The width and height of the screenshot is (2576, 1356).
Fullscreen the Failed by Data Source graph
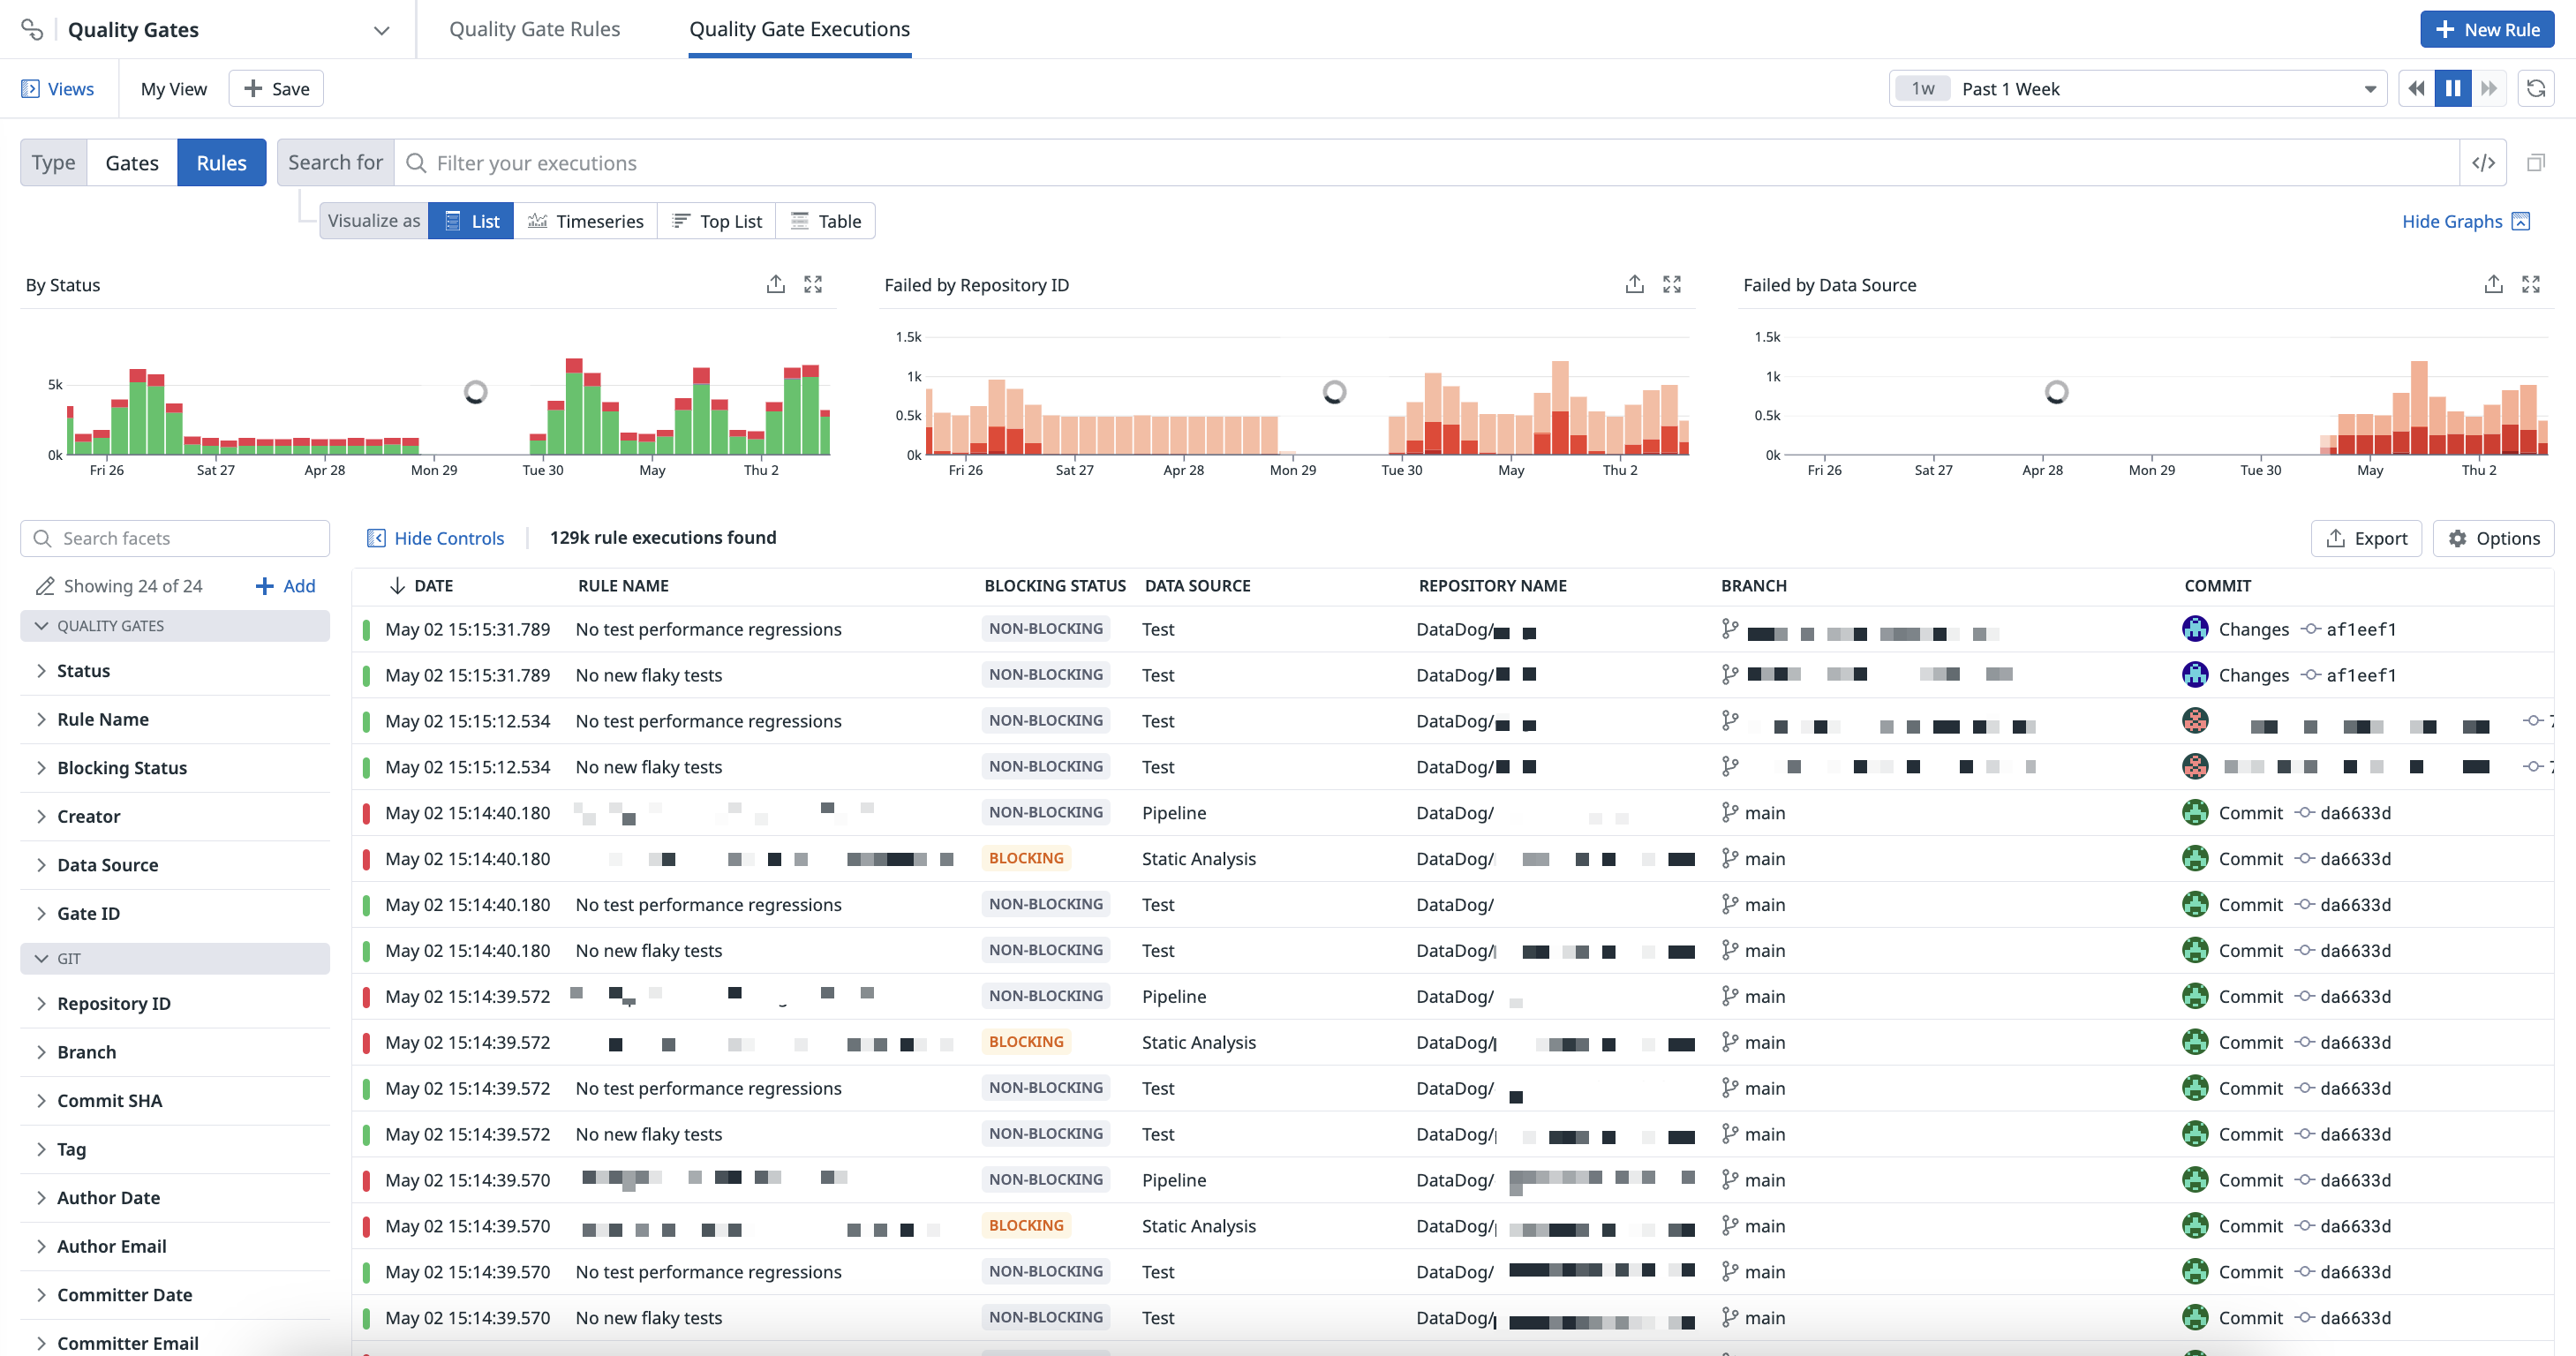point(2530,285)
